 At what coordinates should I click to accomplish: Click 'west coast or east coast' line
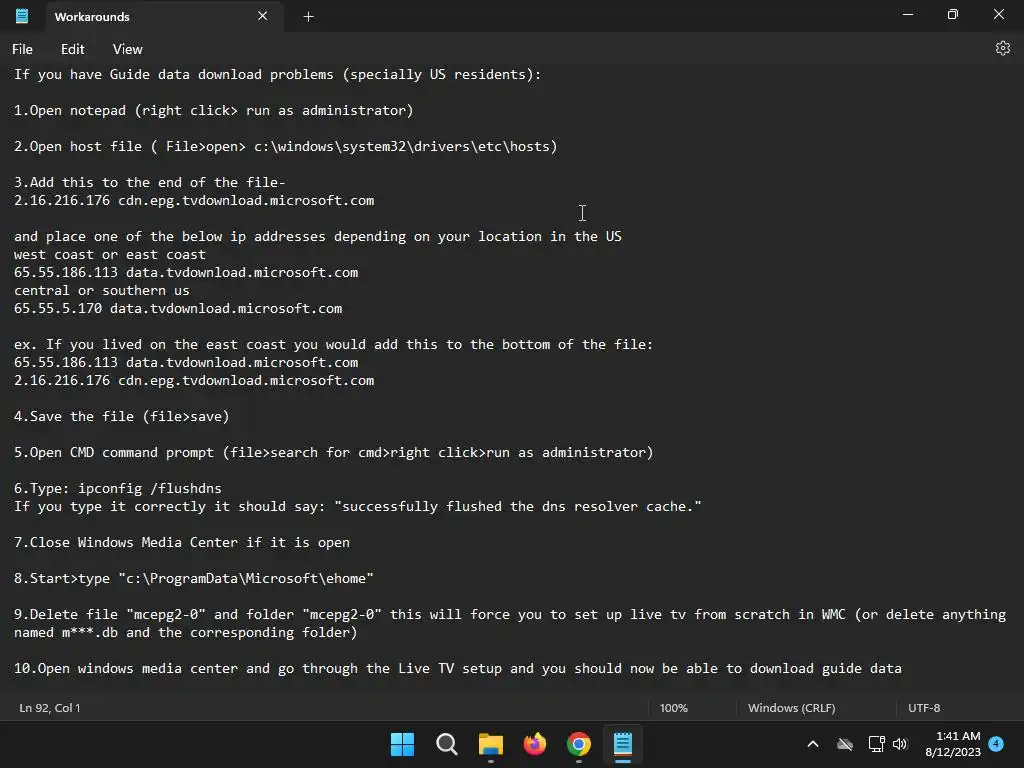click(110, 254)
